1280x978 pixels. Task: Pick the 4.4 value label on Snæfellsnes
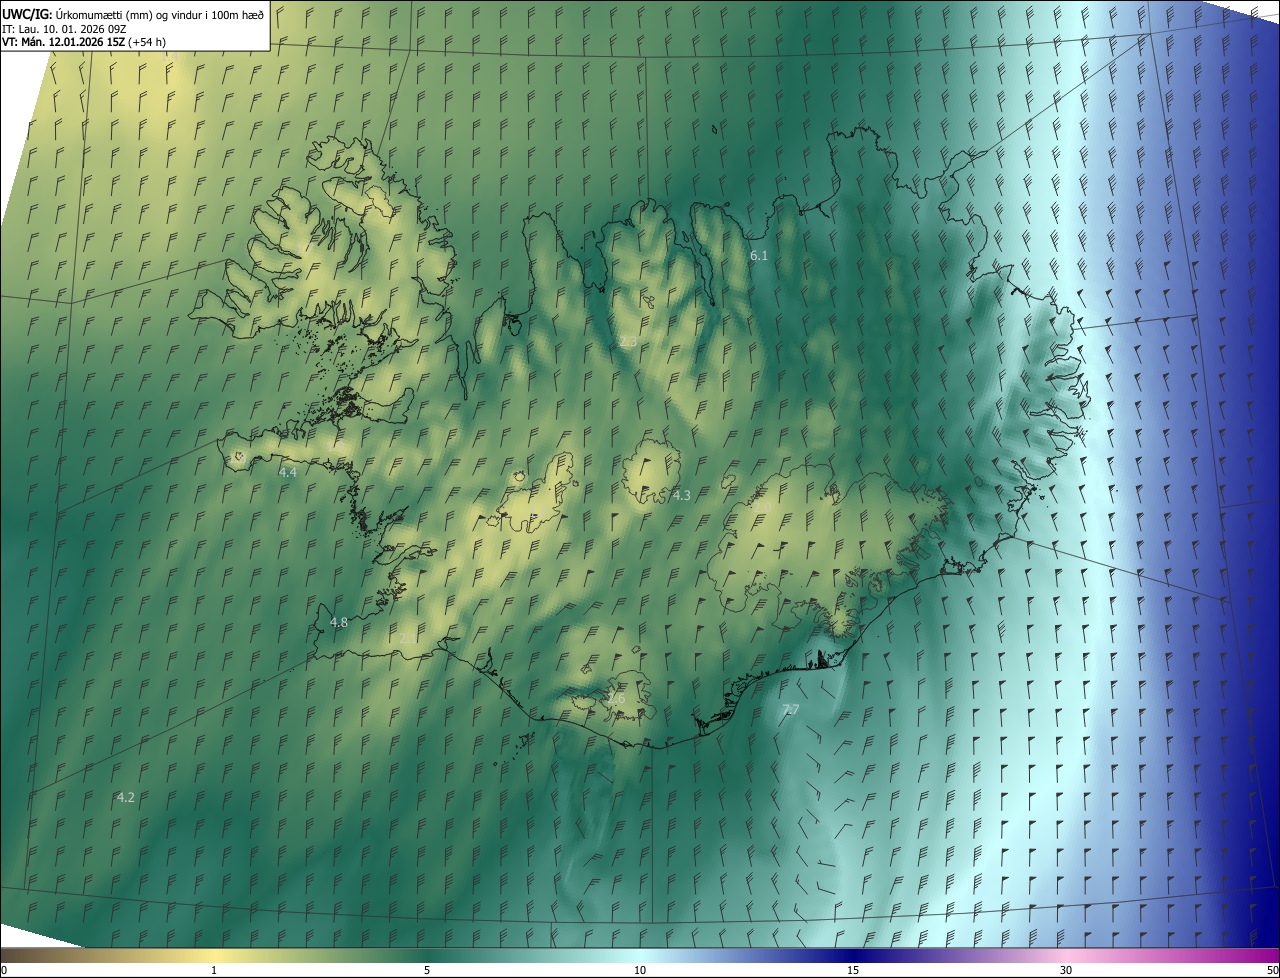[x=288, y=472]
